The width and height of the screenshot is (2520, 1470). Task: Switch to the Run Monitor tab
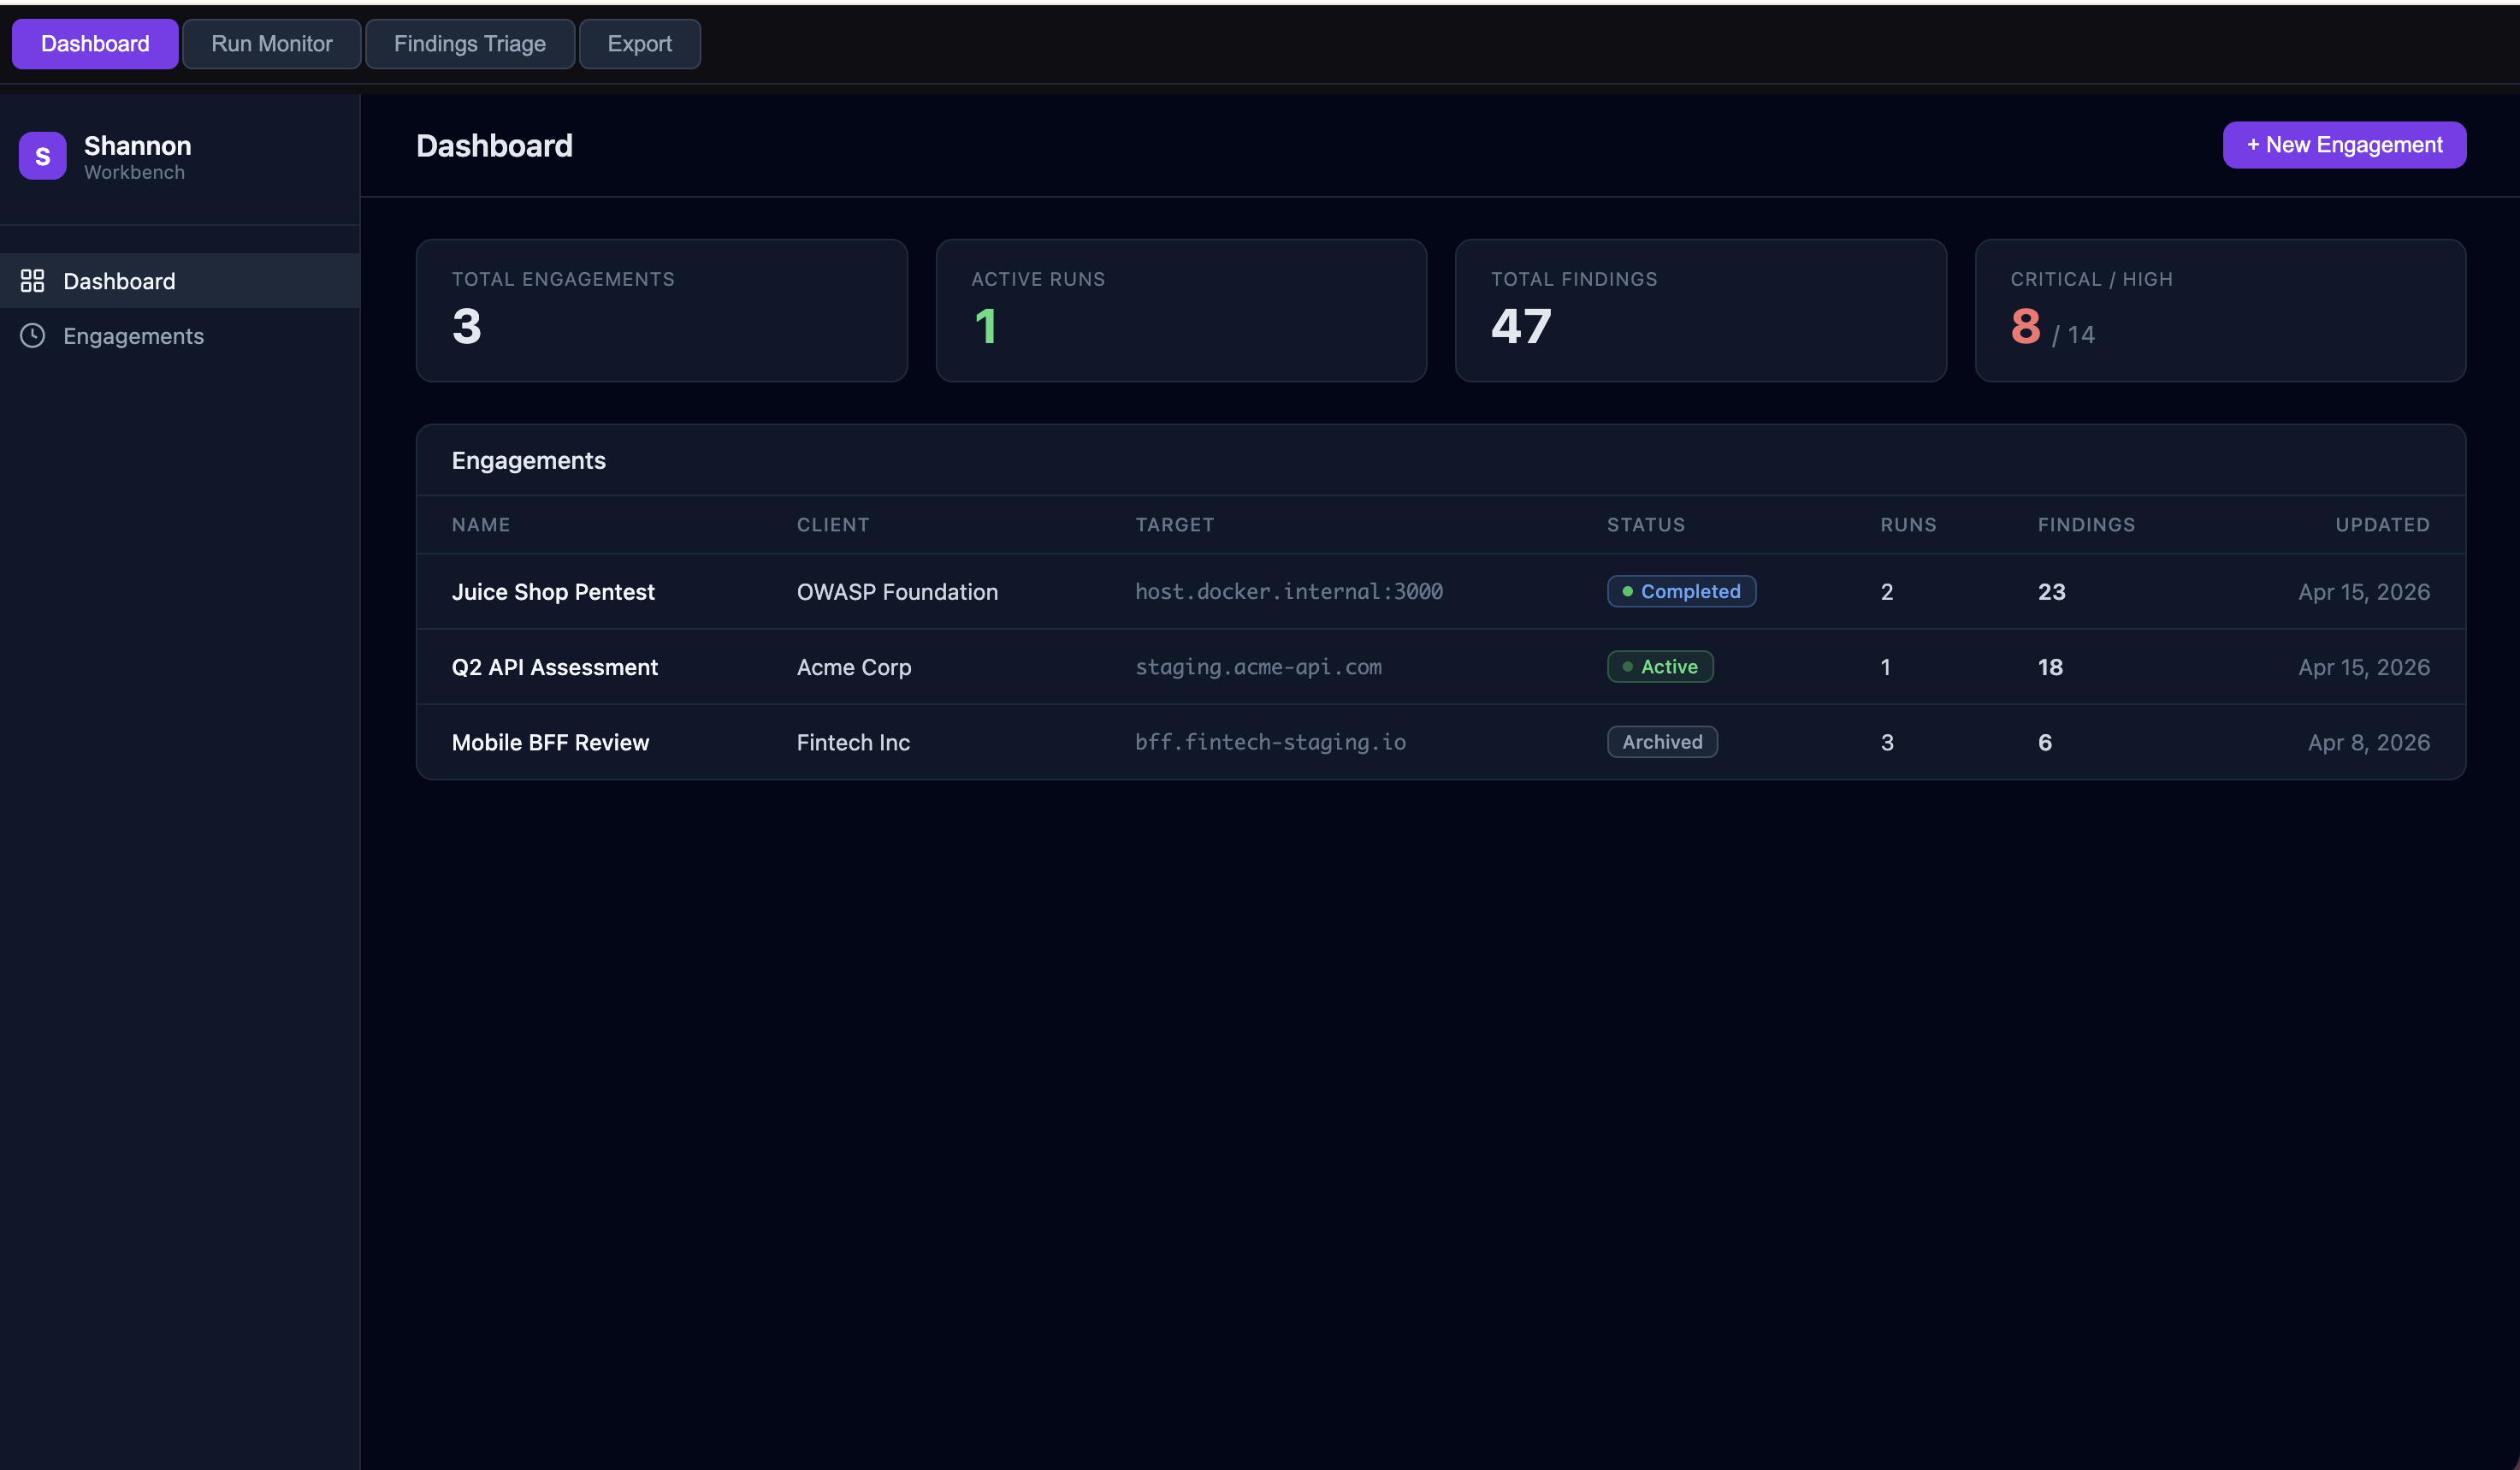tap(271, 44)
